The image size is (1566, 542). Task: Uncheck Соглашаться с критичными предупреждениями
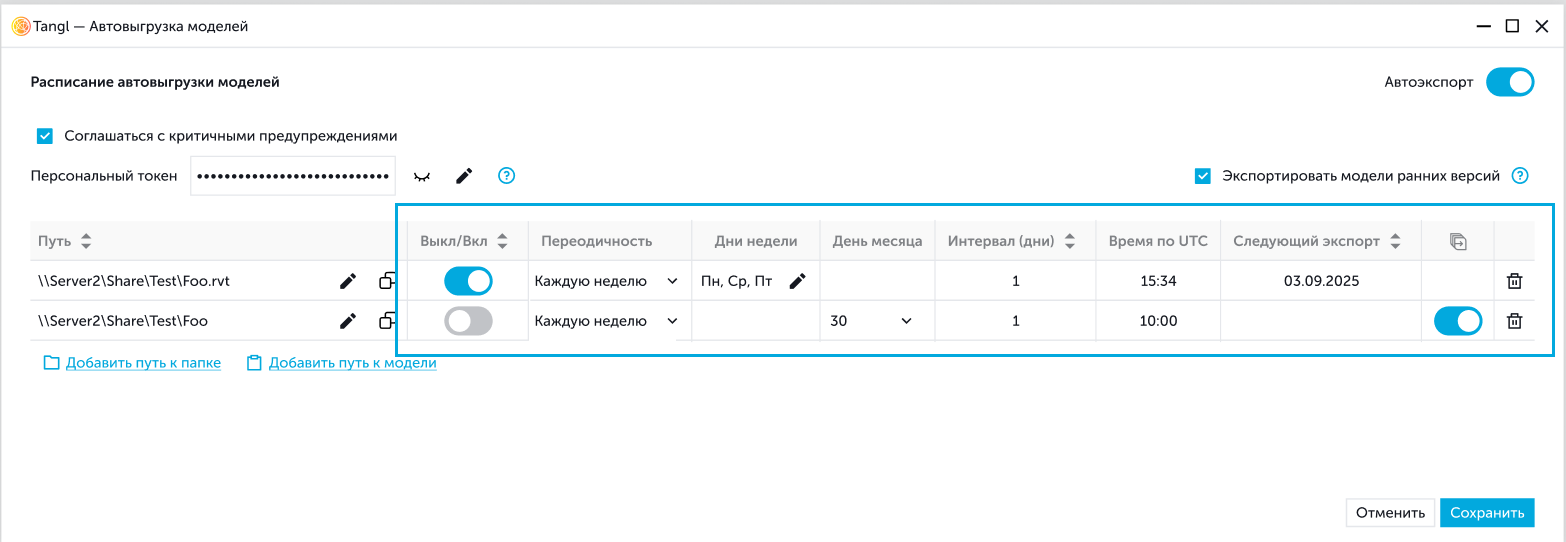tap(45, 136)
